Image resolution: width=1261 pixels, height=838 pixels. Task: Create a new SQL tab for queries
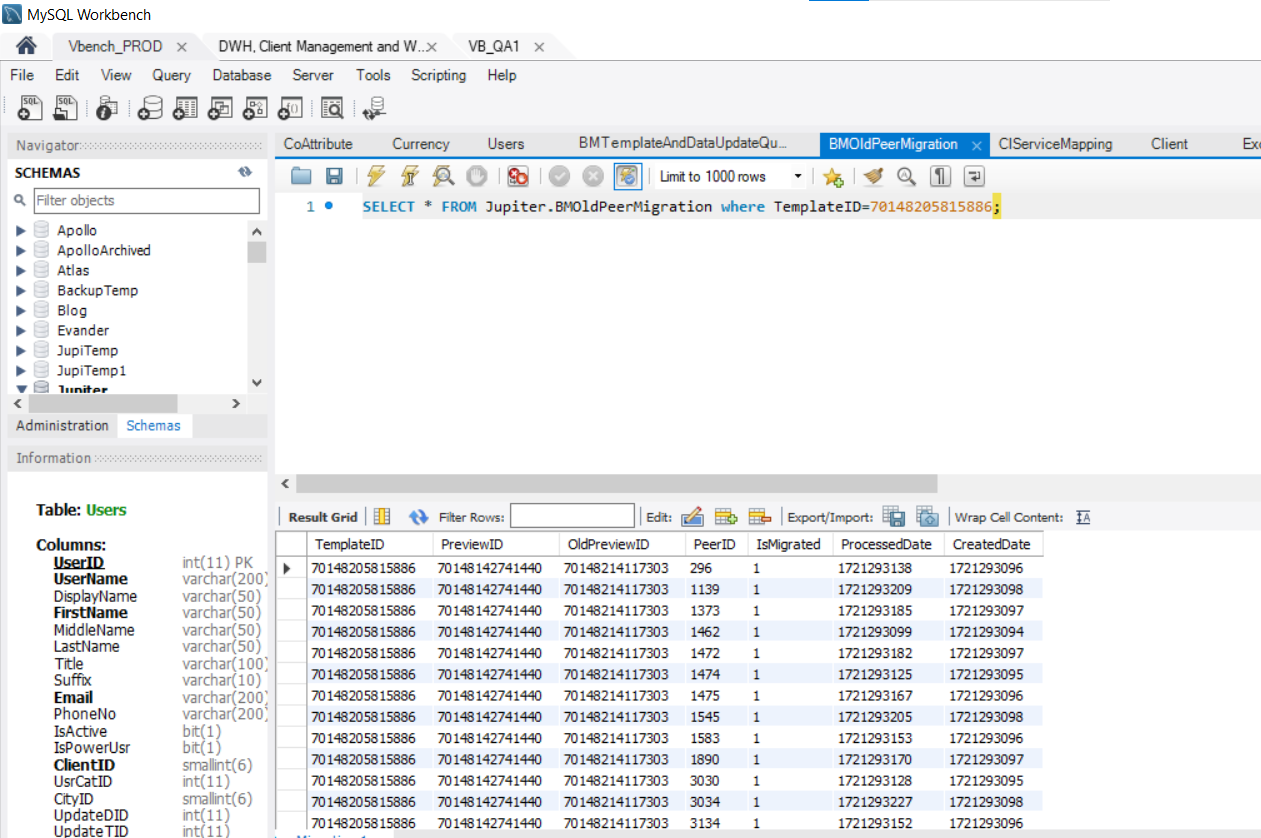[31, 108]
